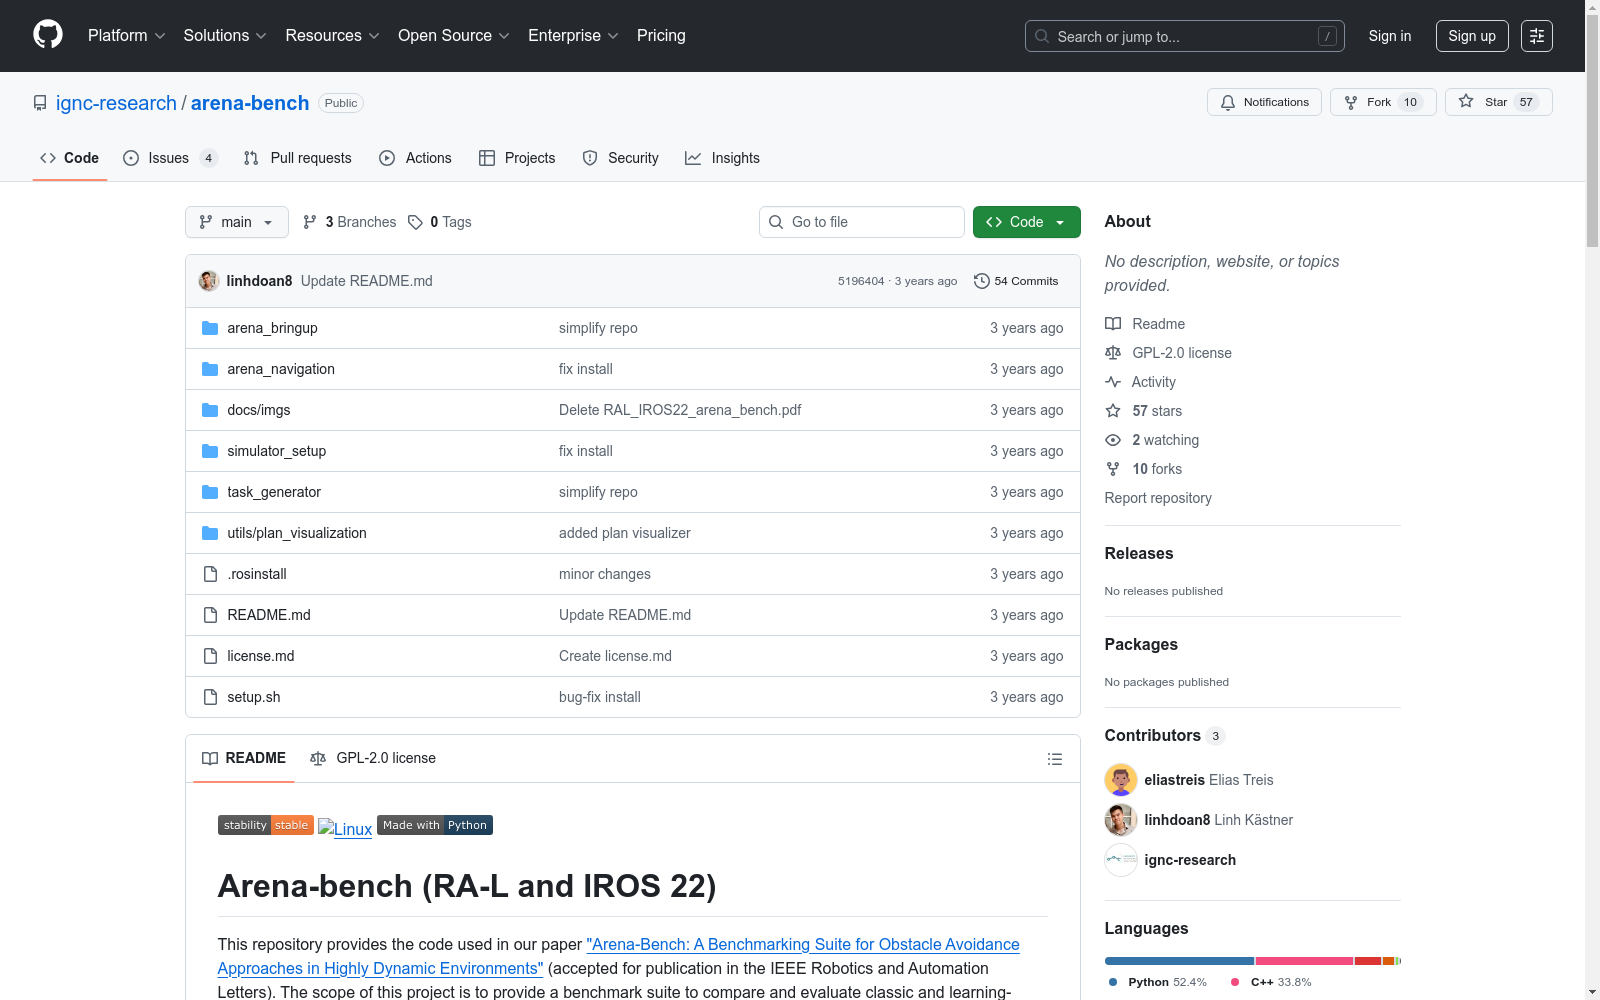1600x1000 pixels.
Task: Open the Pricing link
Action: point(661,36)
